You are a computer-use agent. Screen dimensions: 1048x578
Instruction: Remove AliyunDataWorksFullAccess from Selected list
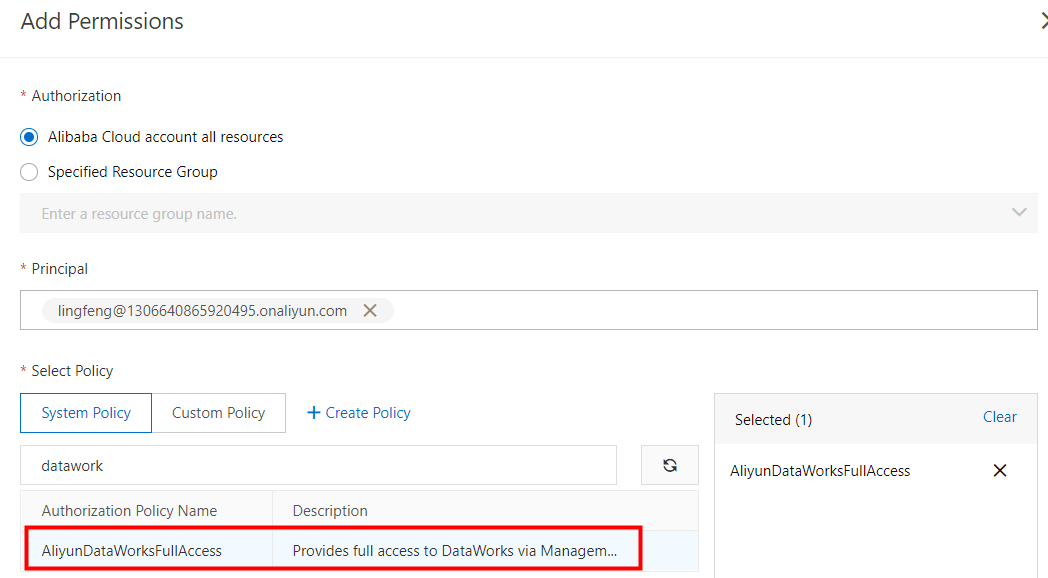(1000, 470)
